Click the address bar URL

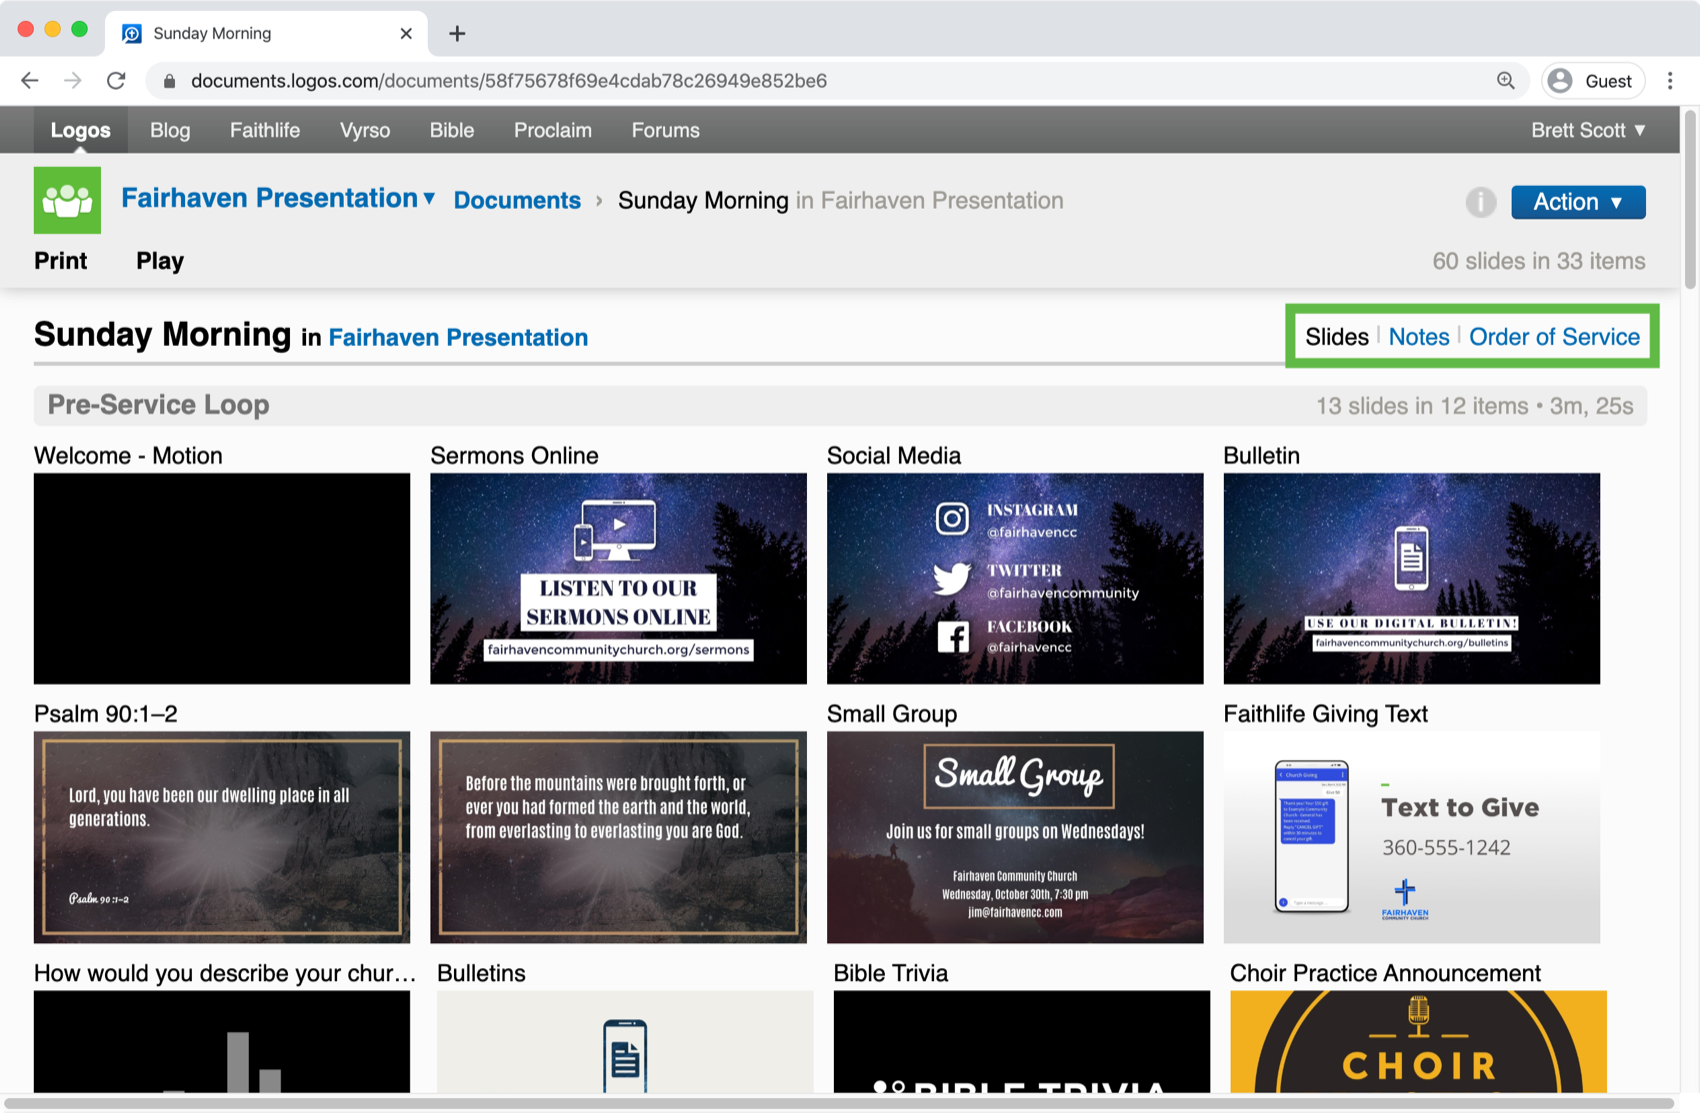509,81
